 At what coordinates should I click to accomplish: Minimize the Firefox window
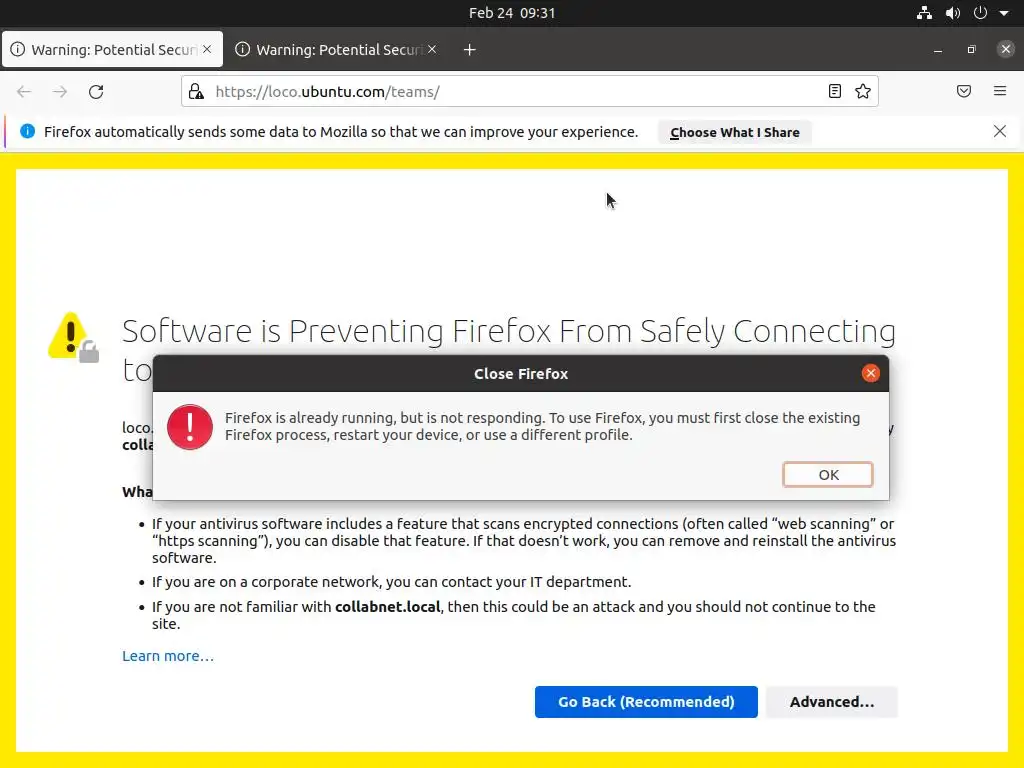pyautogui.click(x=938, y=50)
